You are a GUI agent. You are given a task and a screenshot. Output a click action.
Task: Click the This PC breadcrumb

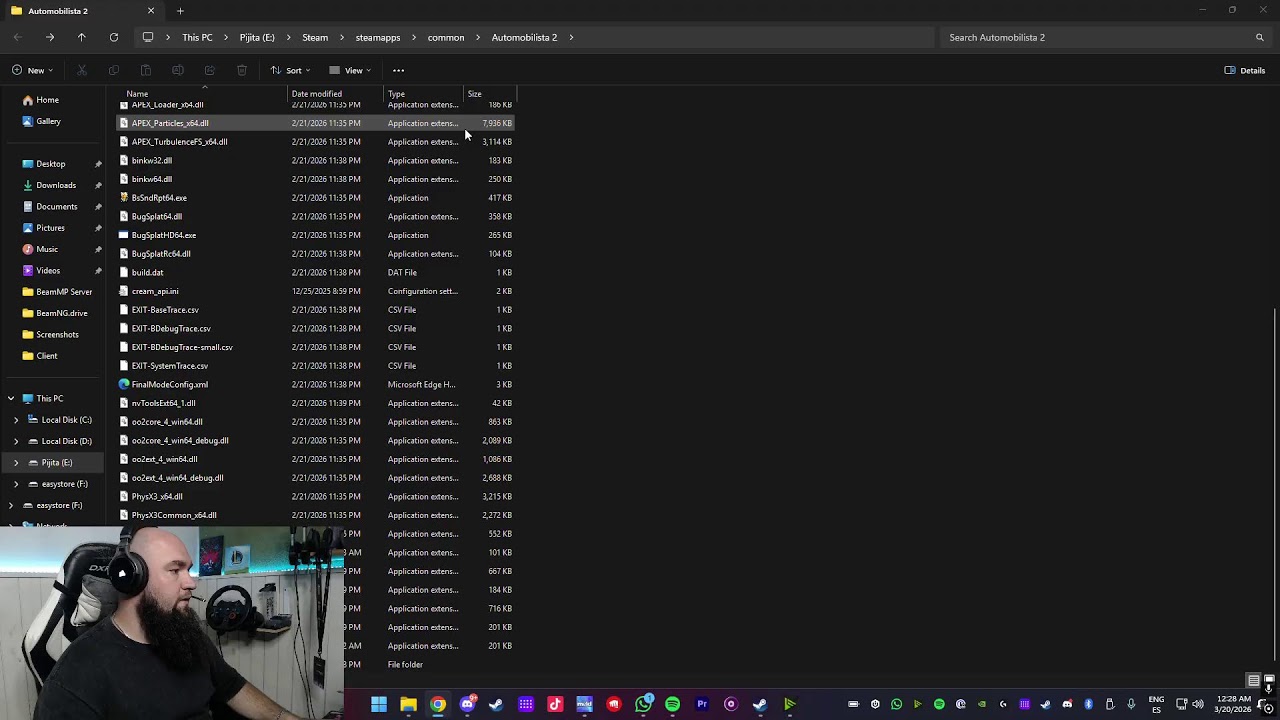coord(197,37)
